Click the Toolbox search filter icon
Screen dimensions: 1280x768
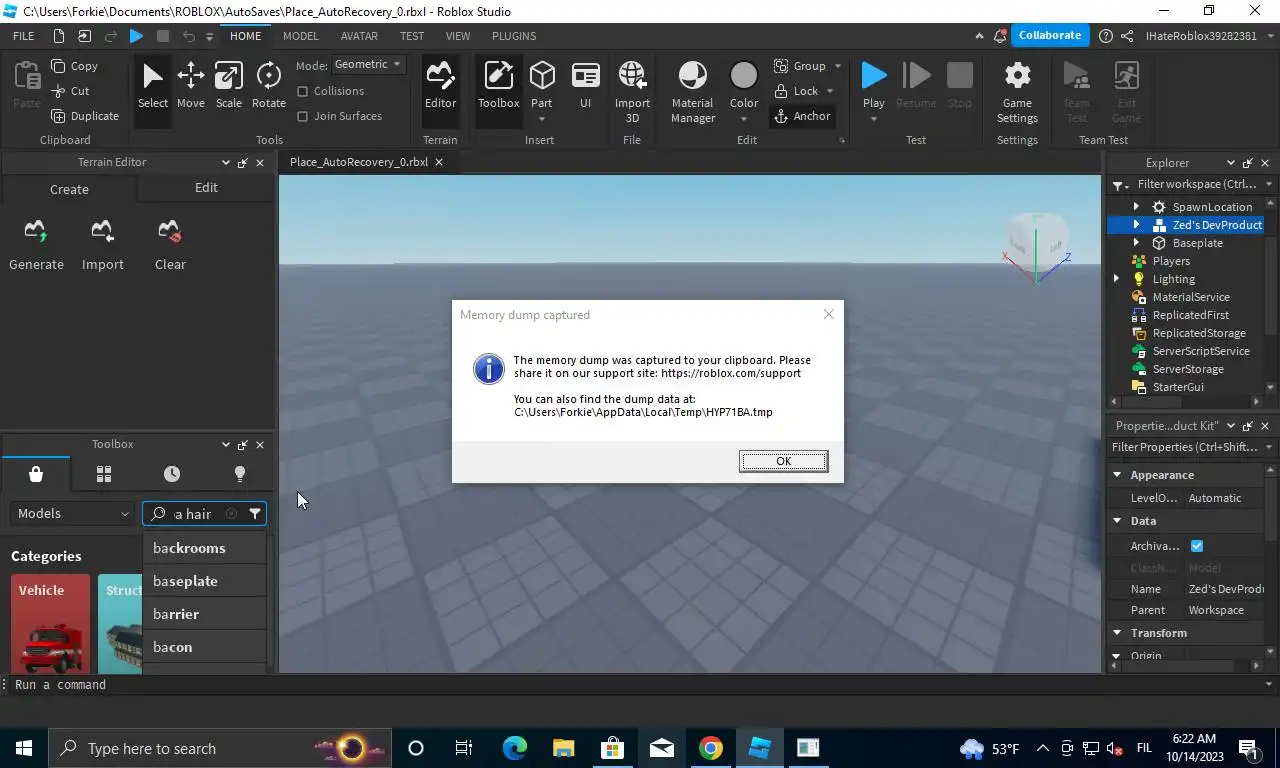click(255, 514)
